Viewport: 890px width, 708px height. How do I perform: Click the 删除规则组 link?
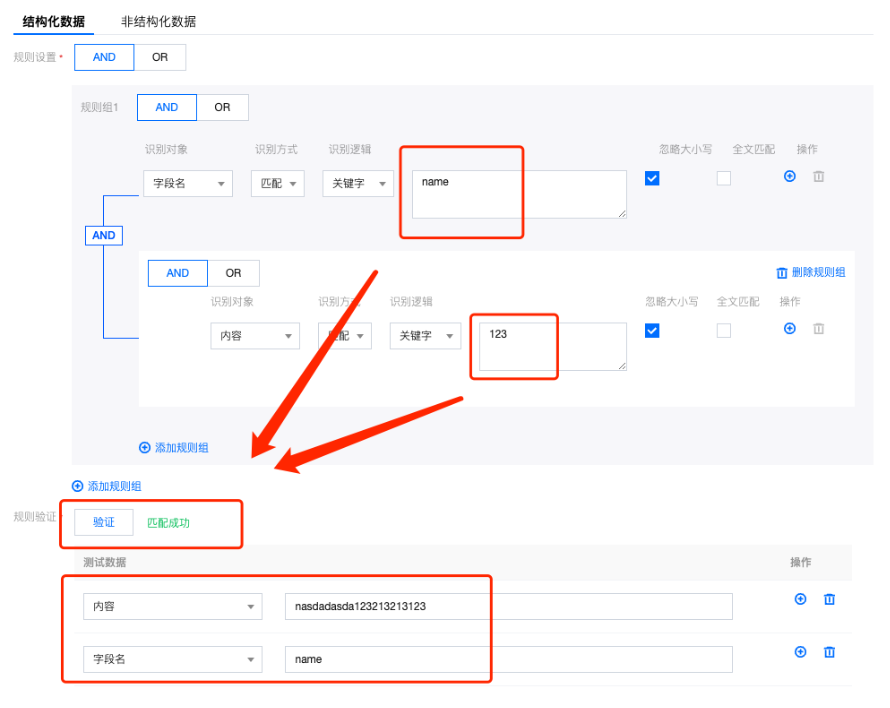point(811,272)
